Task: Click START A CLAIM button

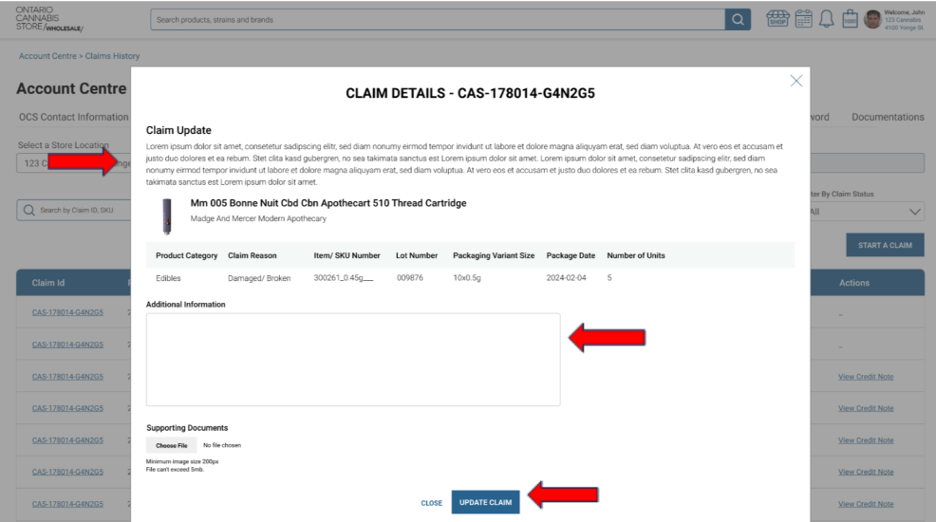Action: pyautogui.click(x=885, y=245)
